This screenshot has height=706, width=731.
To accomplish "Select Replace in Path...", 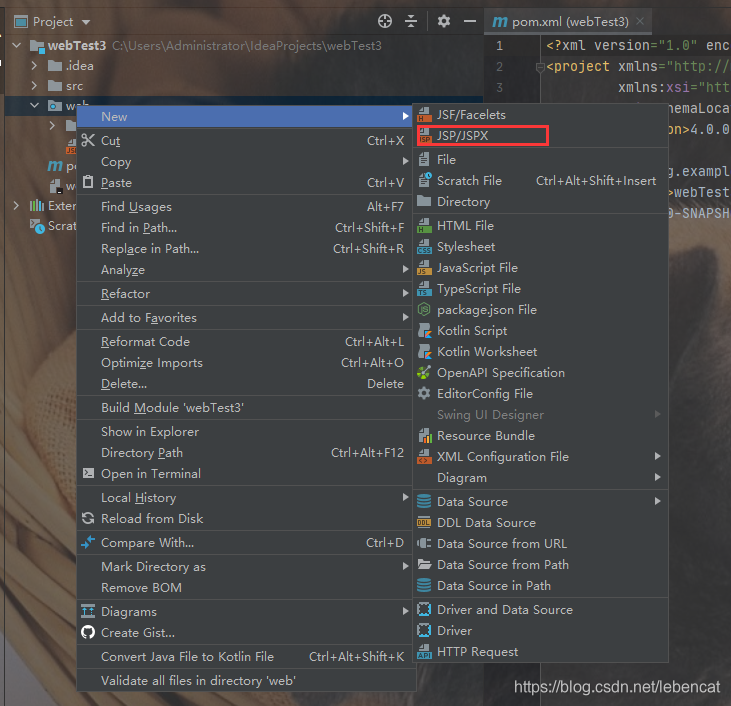I will [x=245, y=249].
